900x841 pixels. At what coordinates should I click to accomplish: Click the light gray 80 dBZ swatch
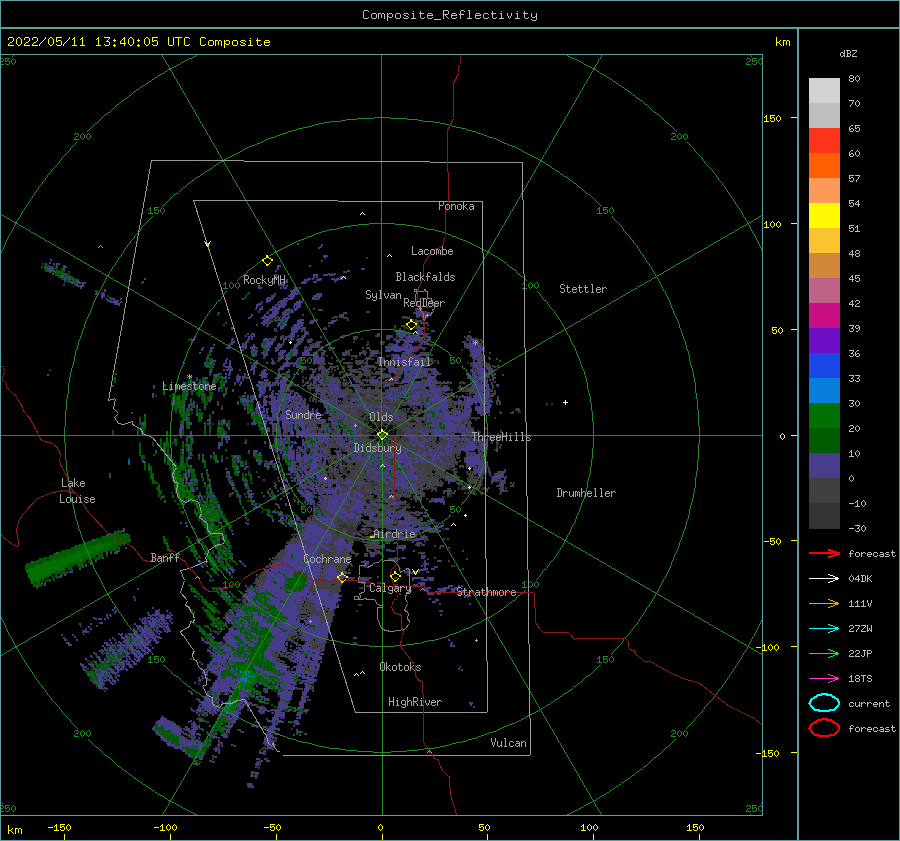click(x=824, y=90)
